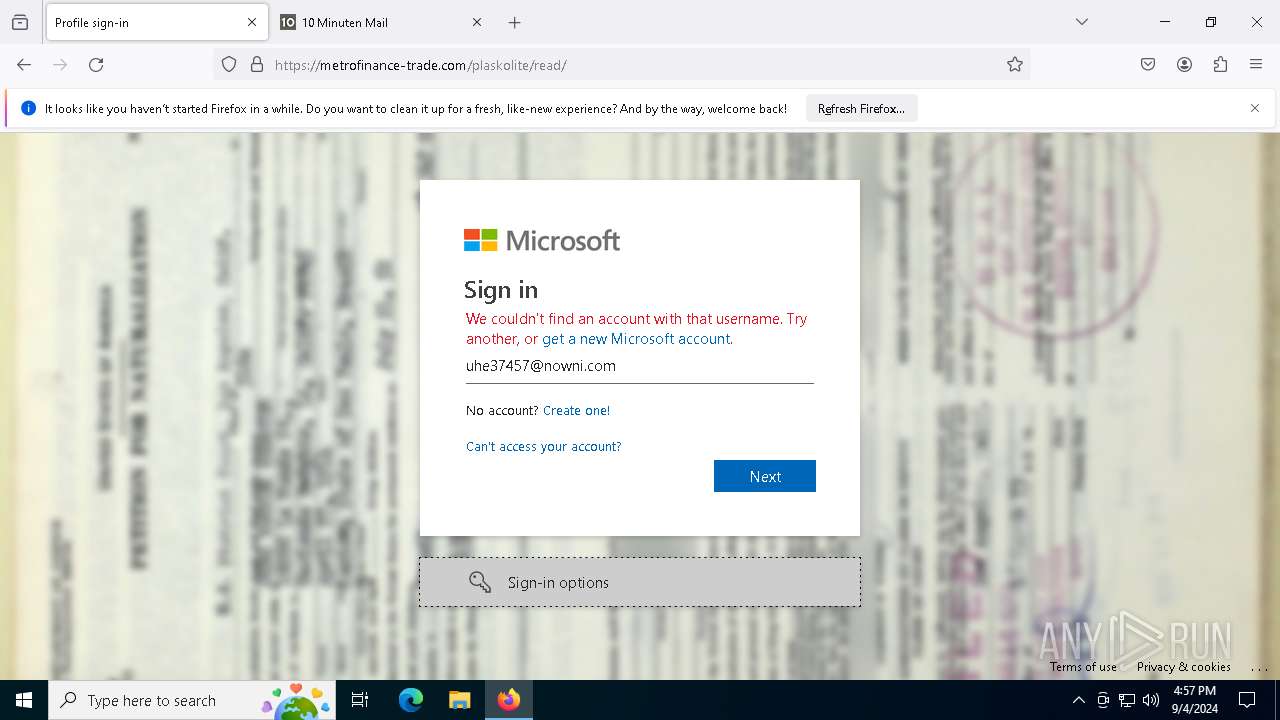Open Sign-in options
This screenshot has height=720, width=1280.
click(x=640, y=582)
